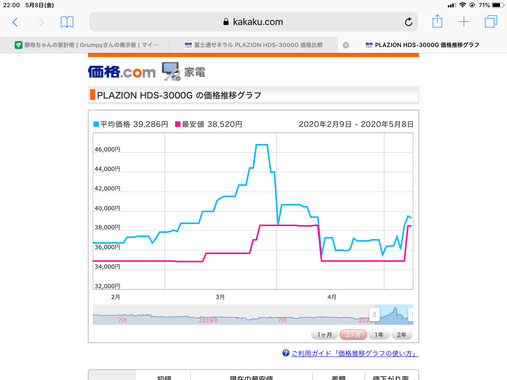The width and height of the screenshot is (507, 380).
Task: Click the 平均価格 39,286円 legend text
Action: [x=134, y=124]
